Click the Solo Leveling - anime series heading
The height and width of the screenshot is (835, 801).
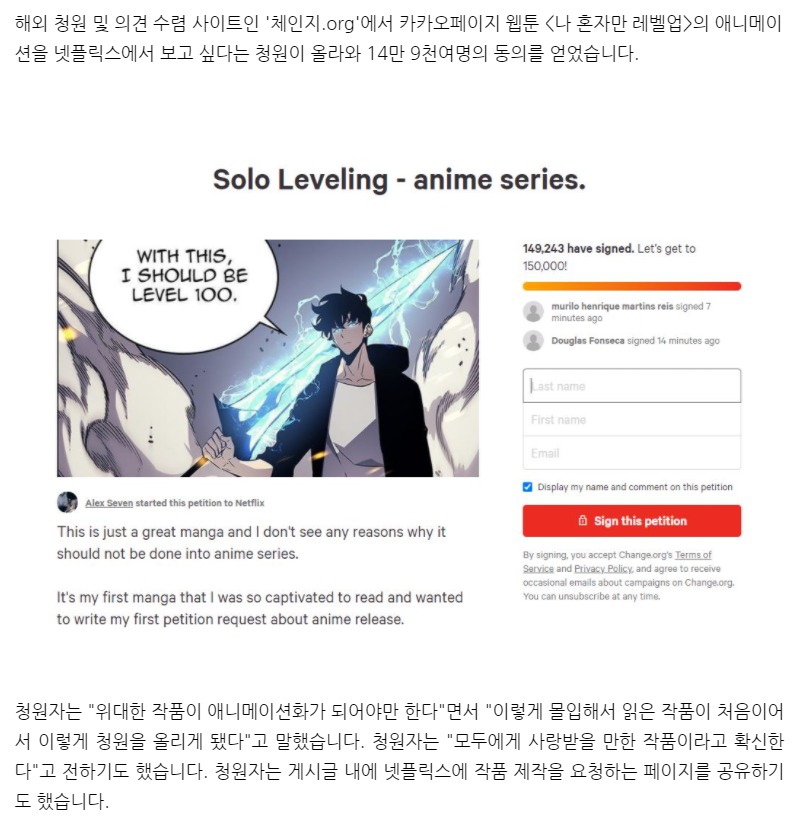tap(399, 179)
